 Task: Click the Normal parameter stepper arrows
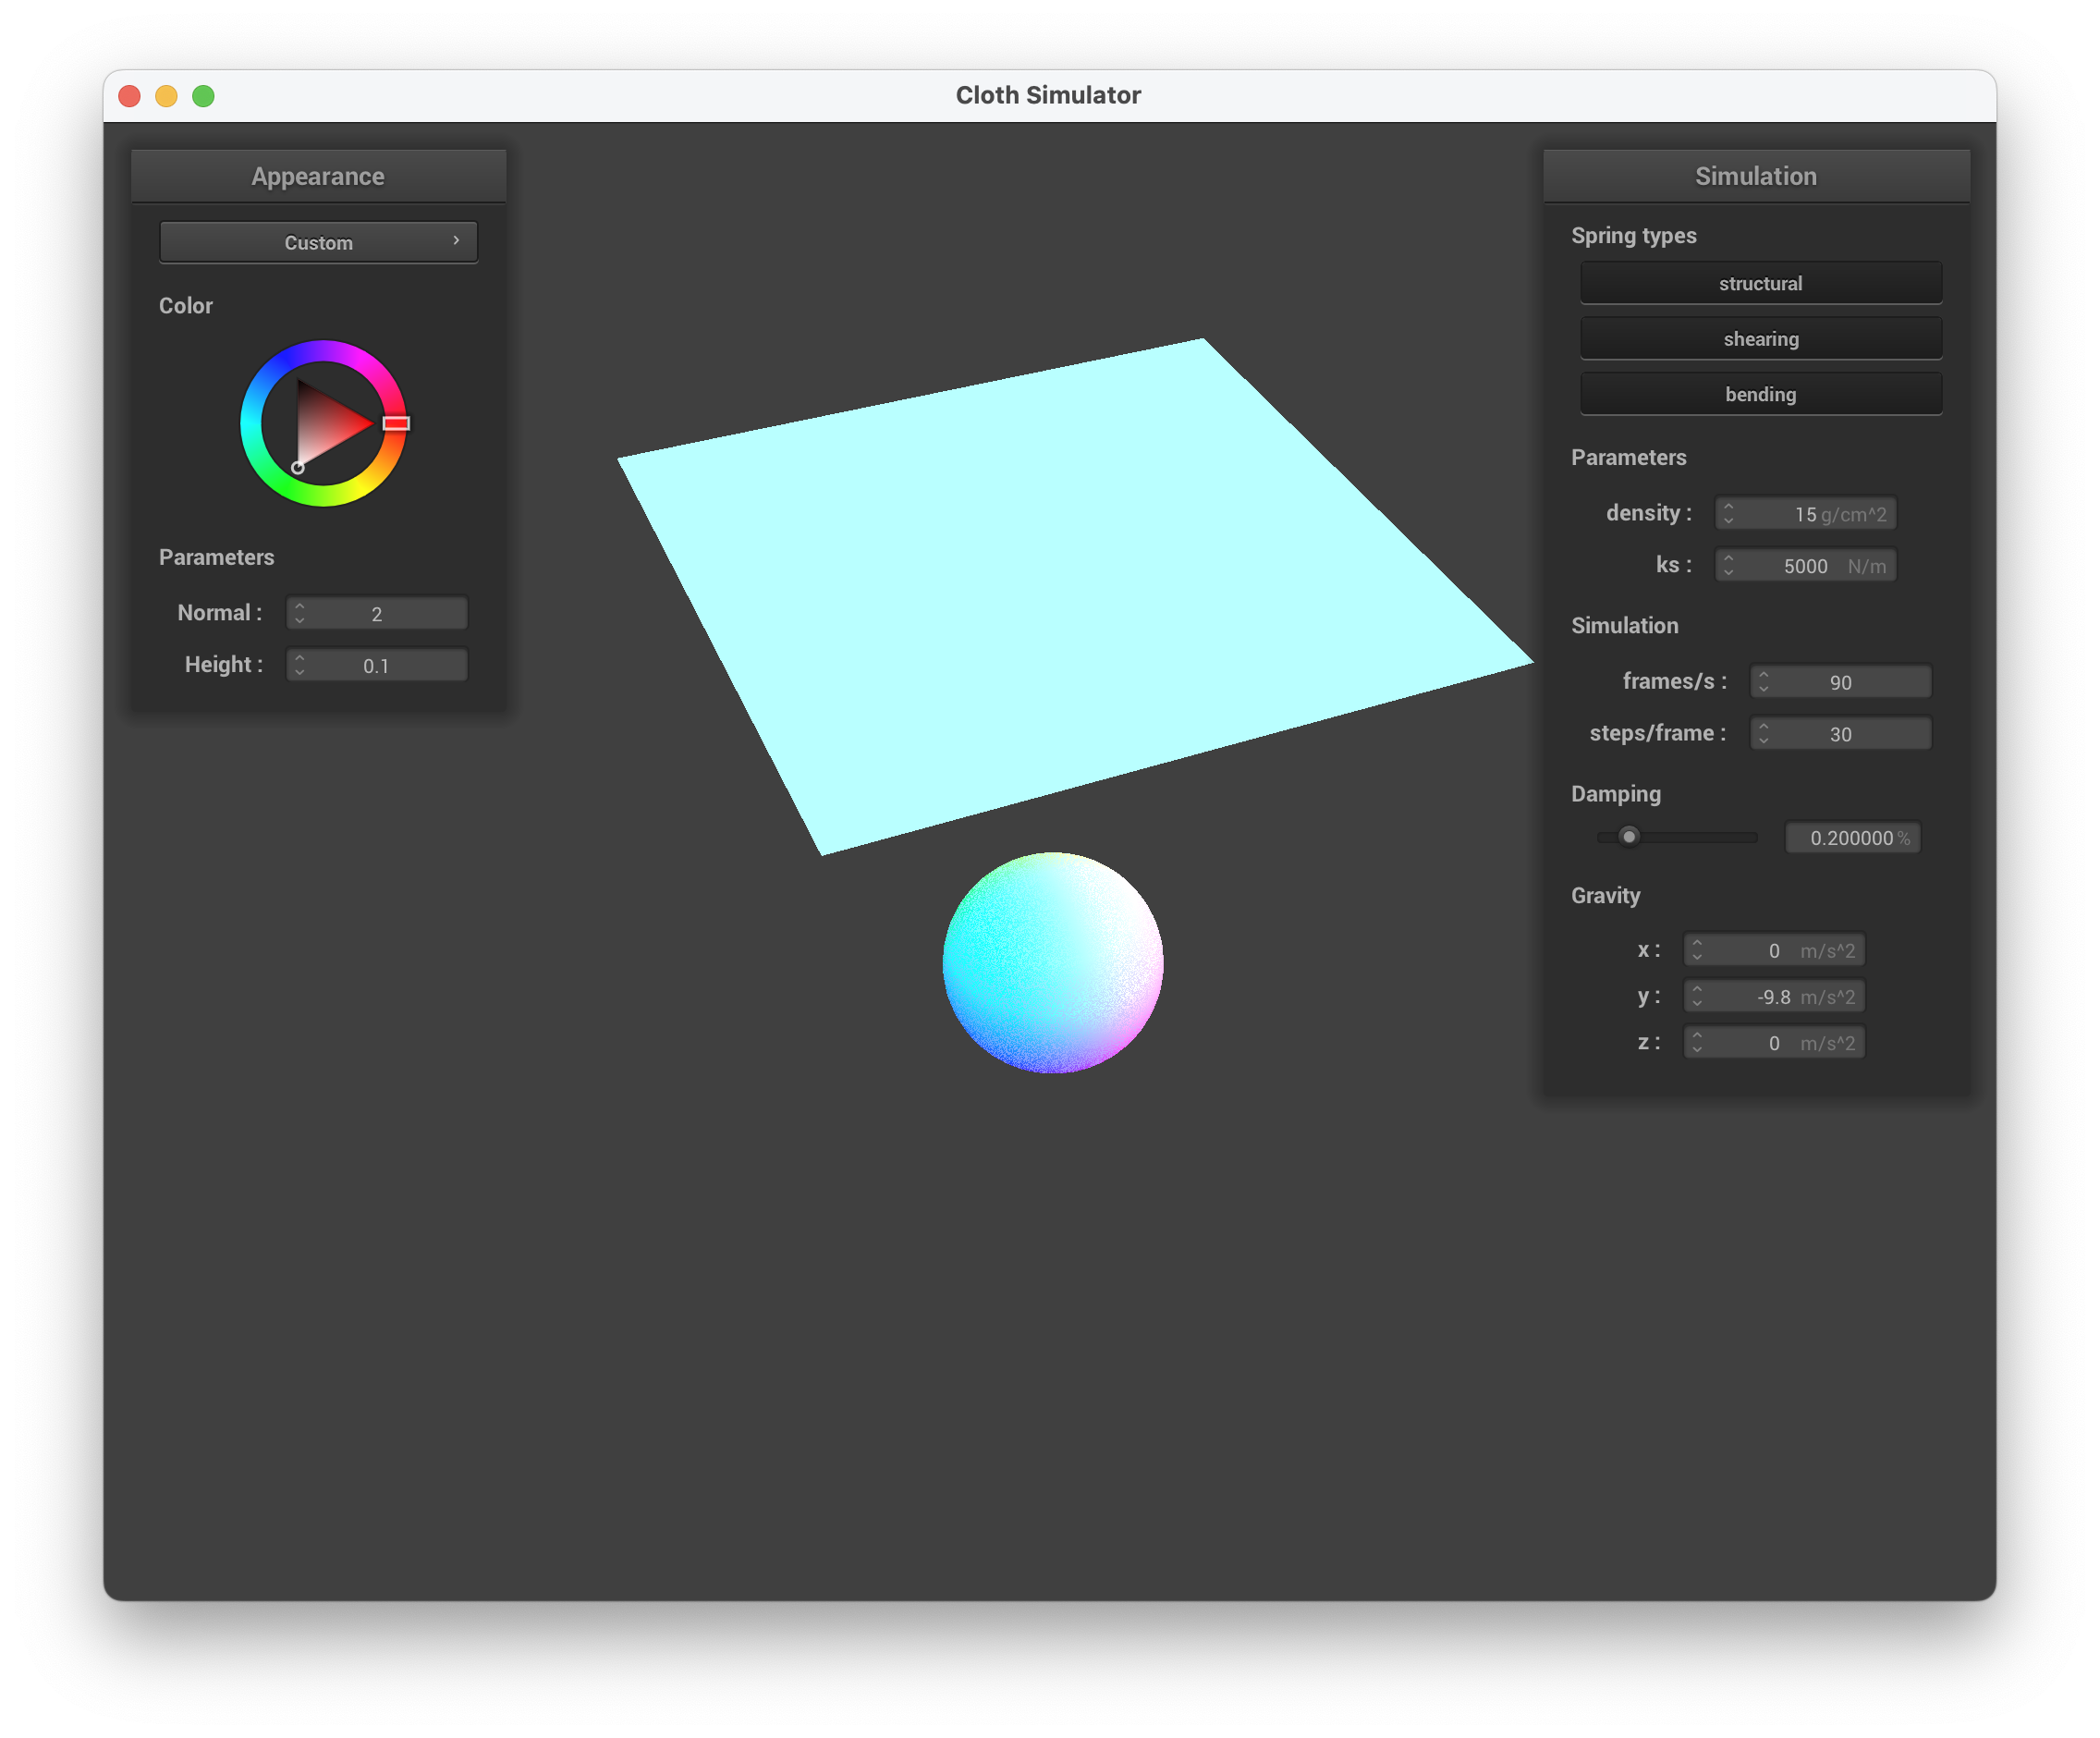click(300, 613)
